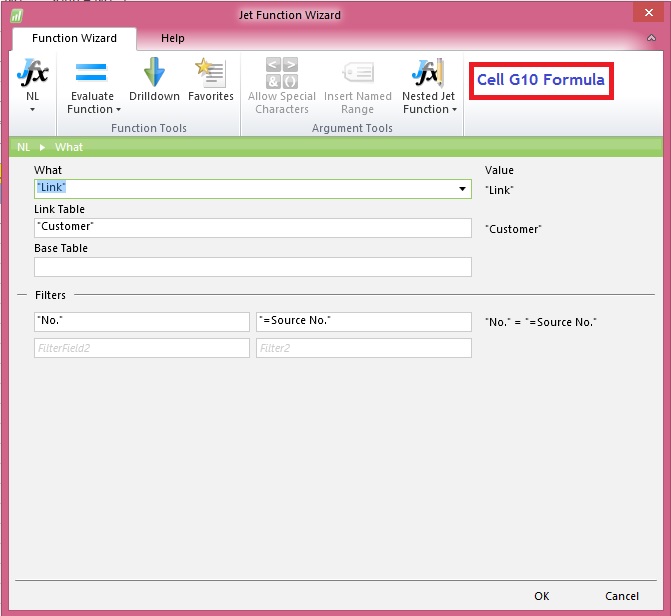
Task: Switch to the Function Wizard tab
Action: (x=74, y=38)
